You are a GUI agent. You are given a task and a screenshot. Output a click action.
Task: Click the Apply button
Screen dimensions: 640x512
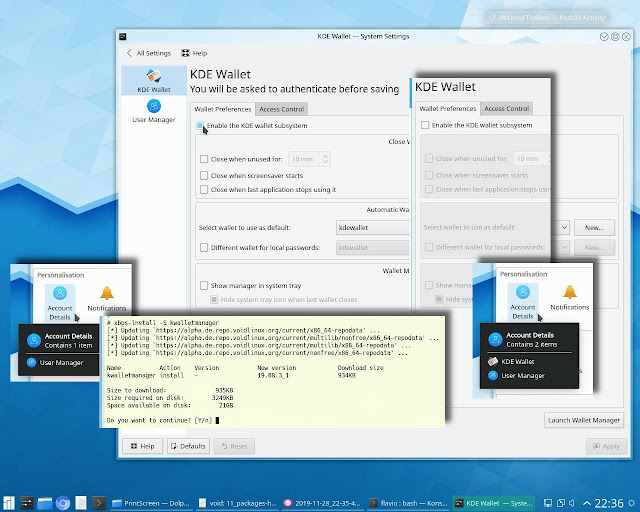pos(606,446)
